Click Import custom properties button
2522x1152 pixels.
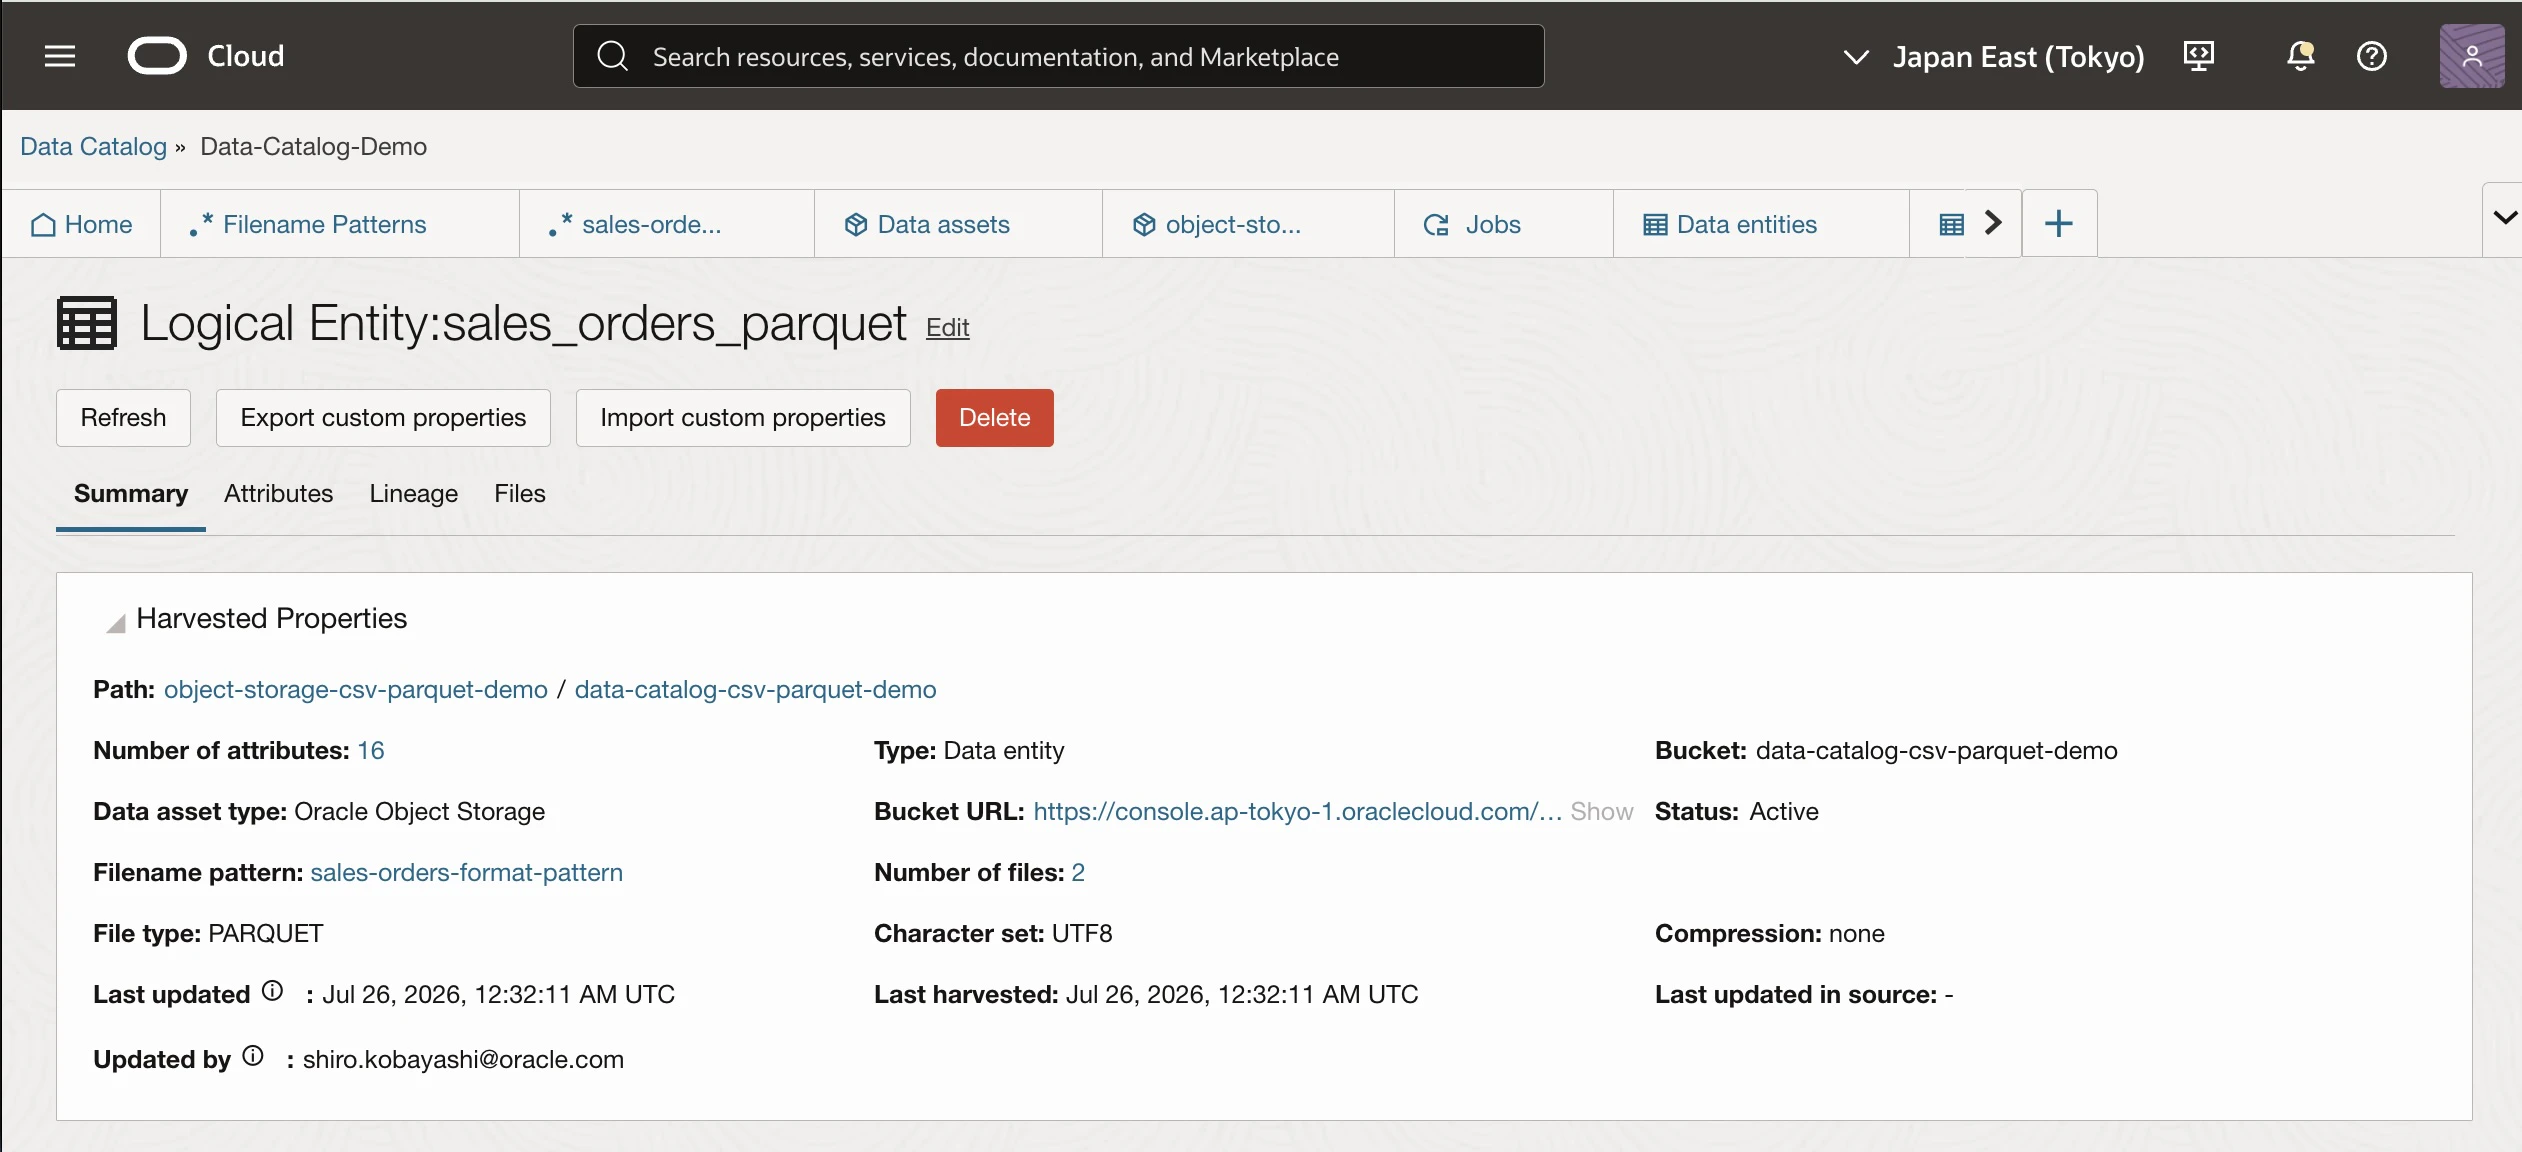tap(743, 418)
